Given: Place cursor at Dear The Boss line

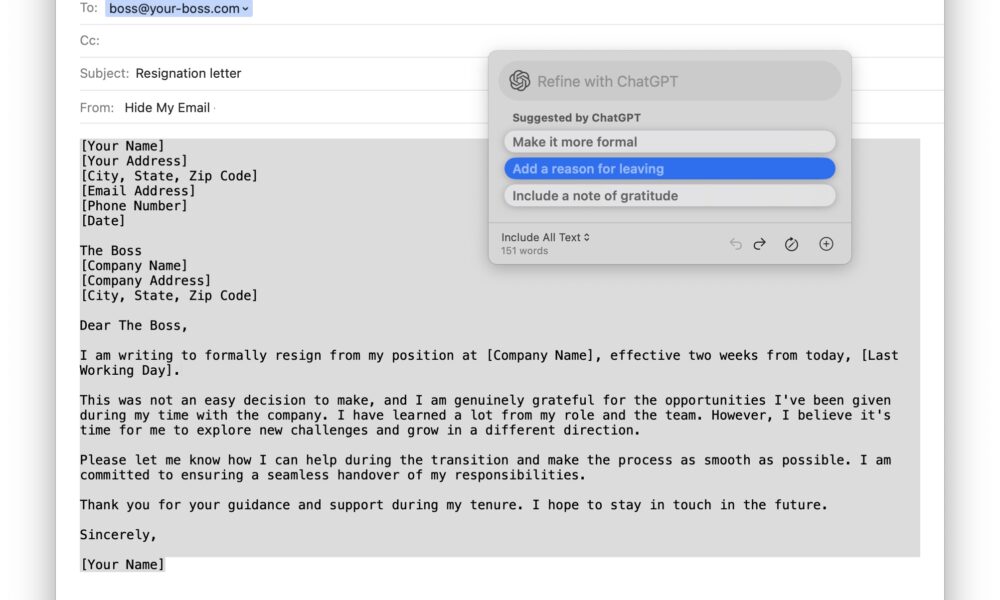Looking at the screenshot, I should pyautogui.click(x=134, y=326).
